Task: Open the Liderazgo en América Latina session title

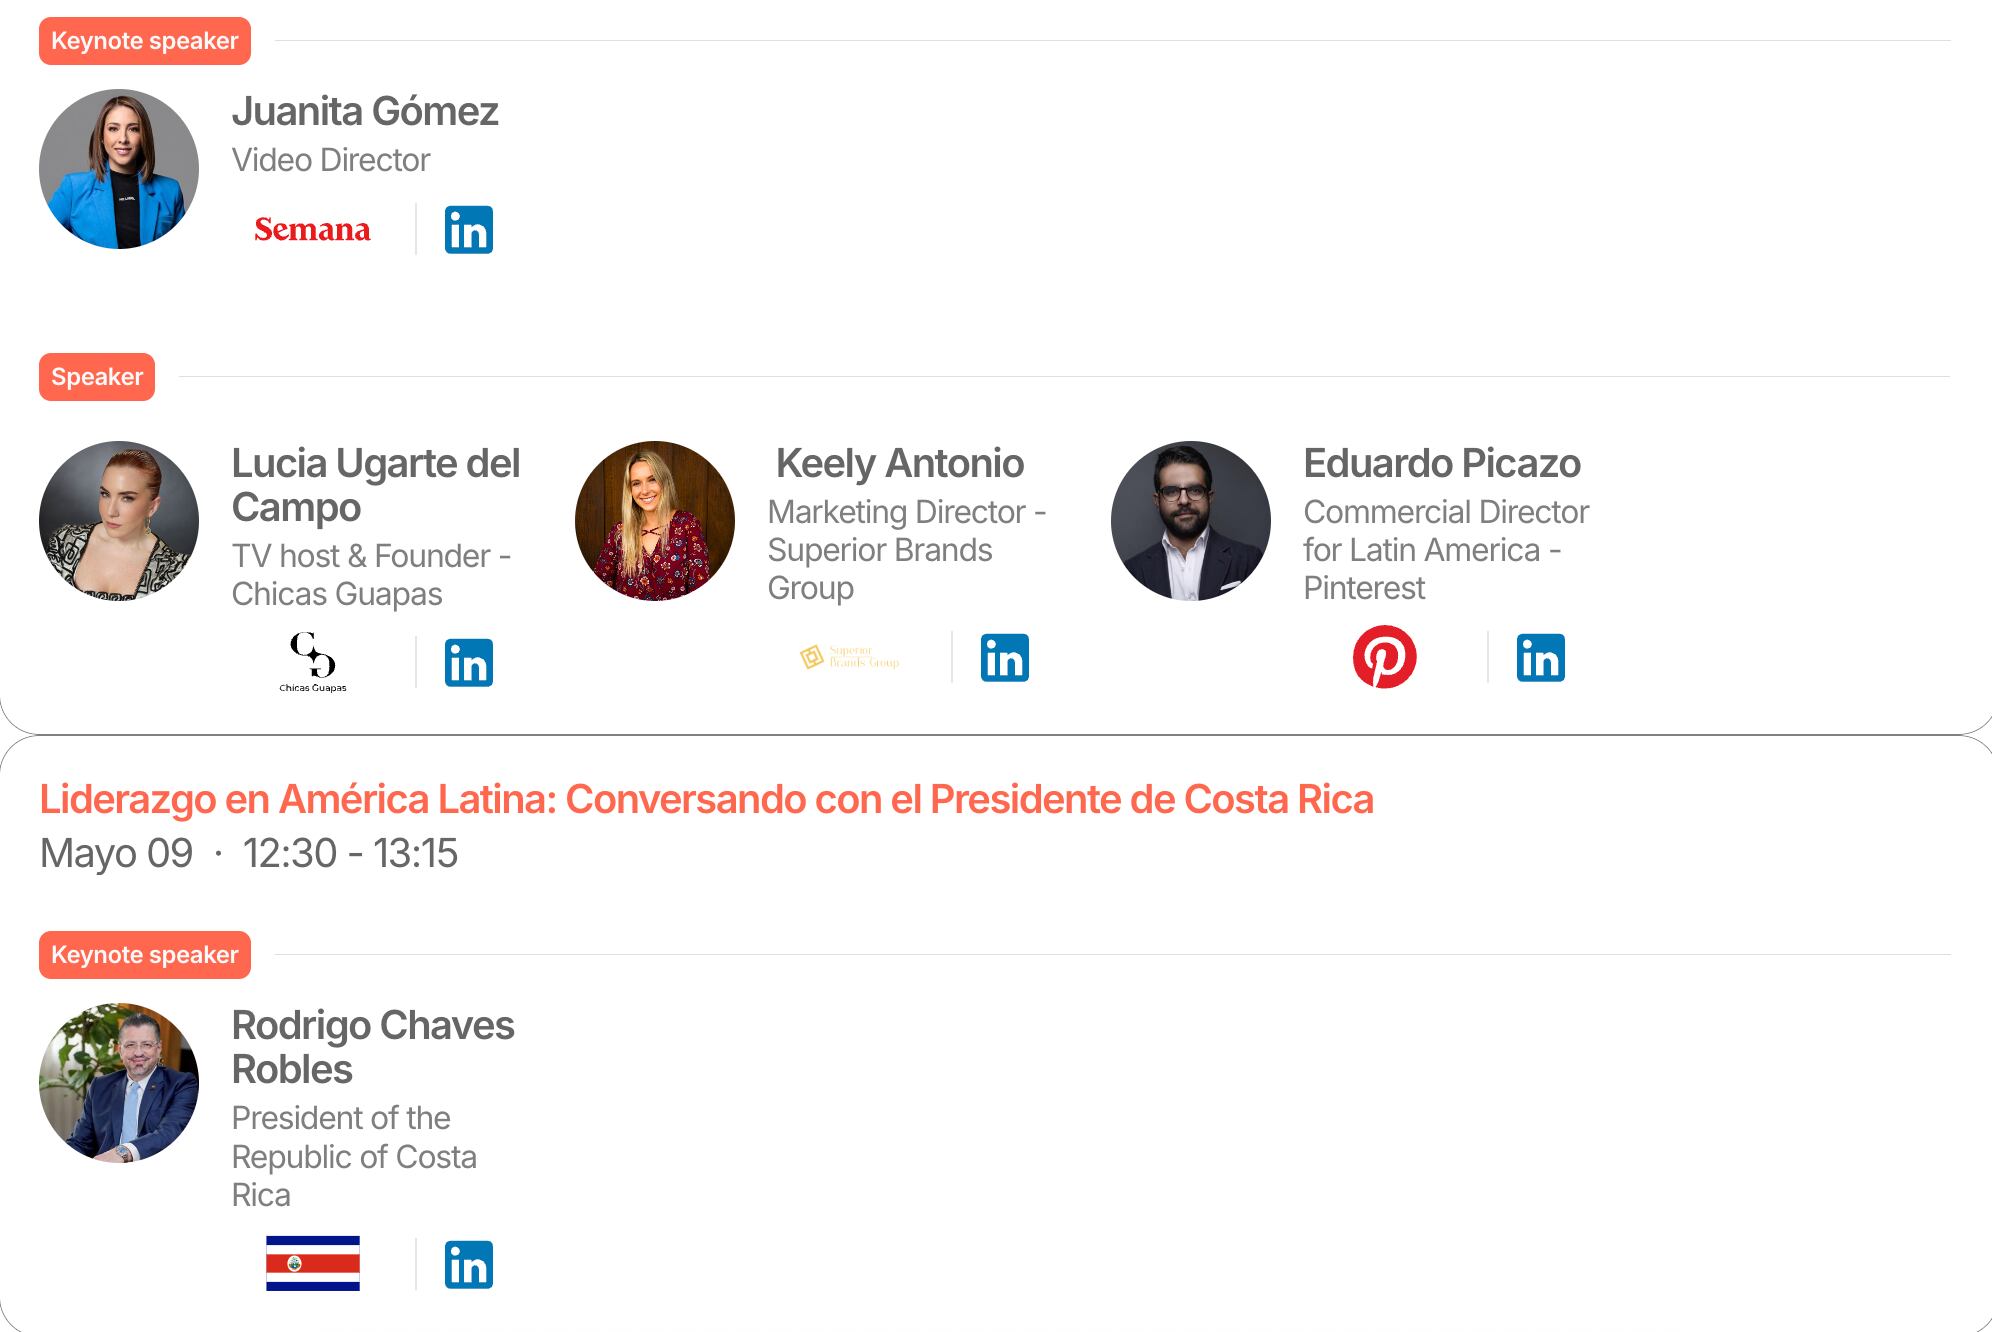Action: [706, 800]
